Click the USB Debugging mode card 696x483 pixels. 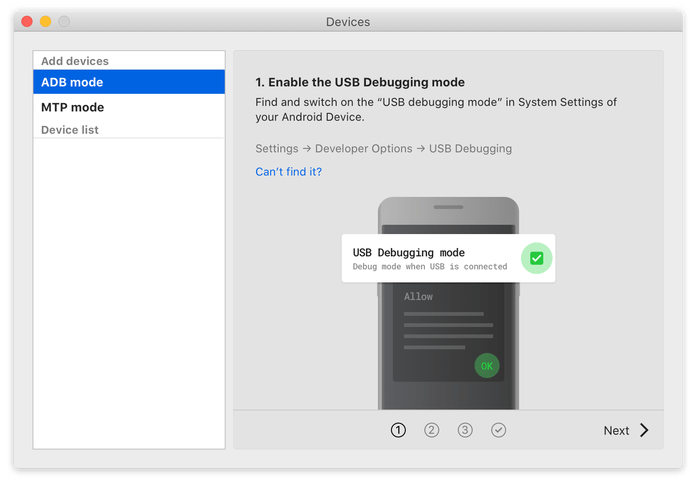click(x=430, y=258)
